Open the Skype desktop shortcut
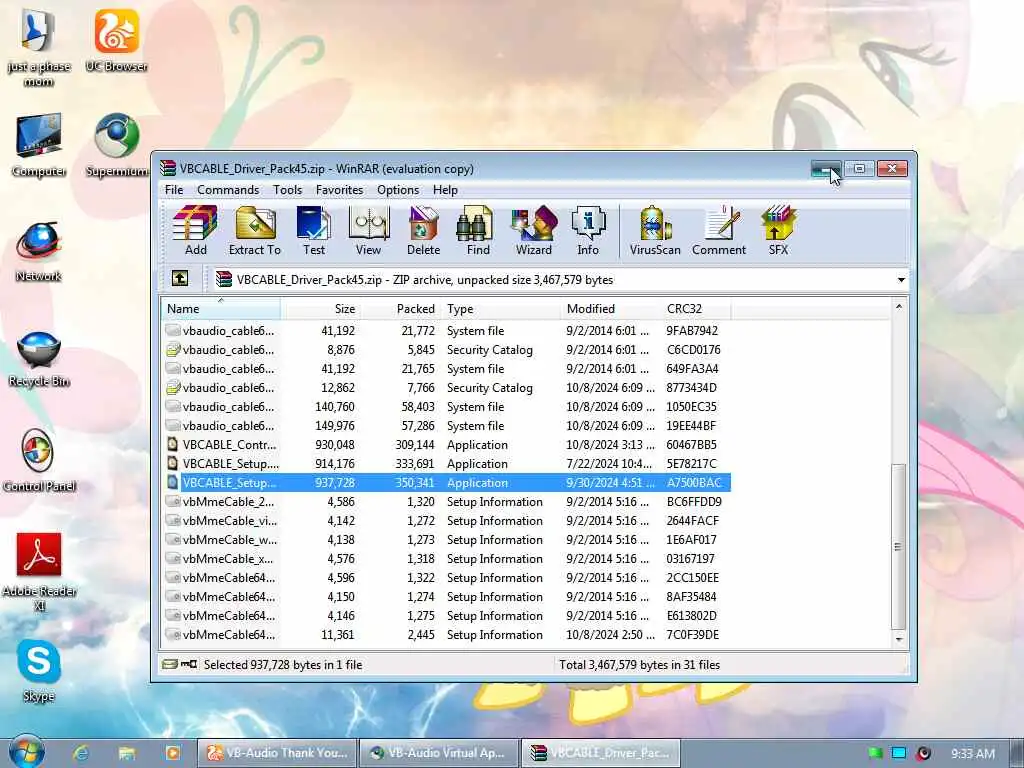This screenshot has width=1024, height=768. (39, 671)
